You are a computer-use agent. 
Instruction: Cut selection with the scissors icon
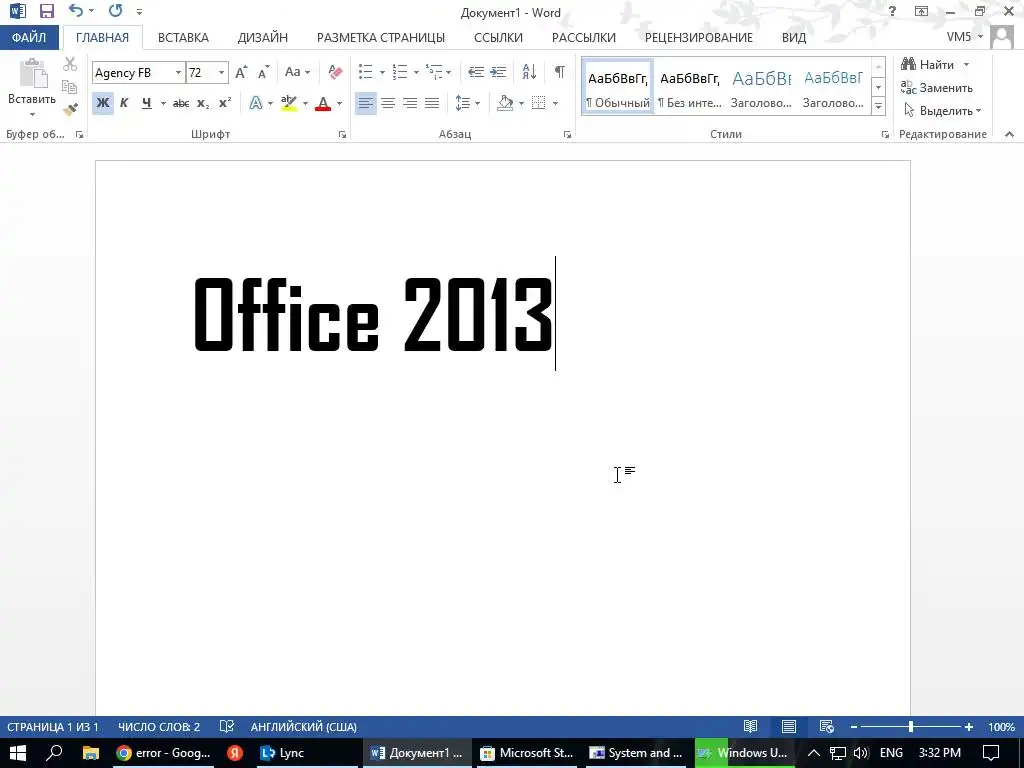(x=70, y=64)
